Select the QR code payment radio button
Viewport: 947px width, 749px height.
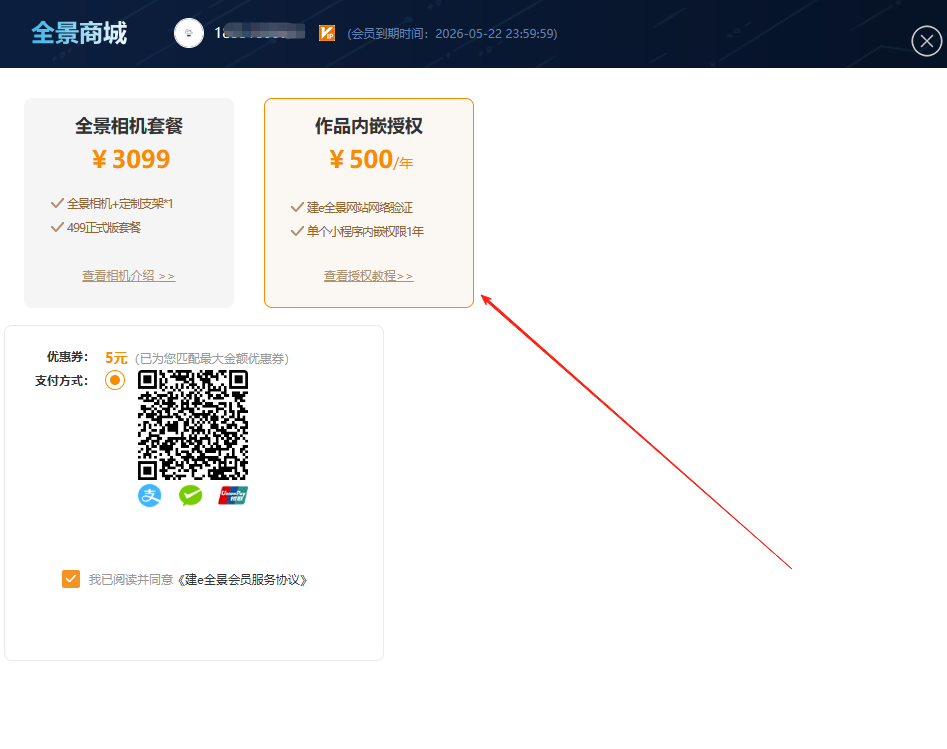115,380
